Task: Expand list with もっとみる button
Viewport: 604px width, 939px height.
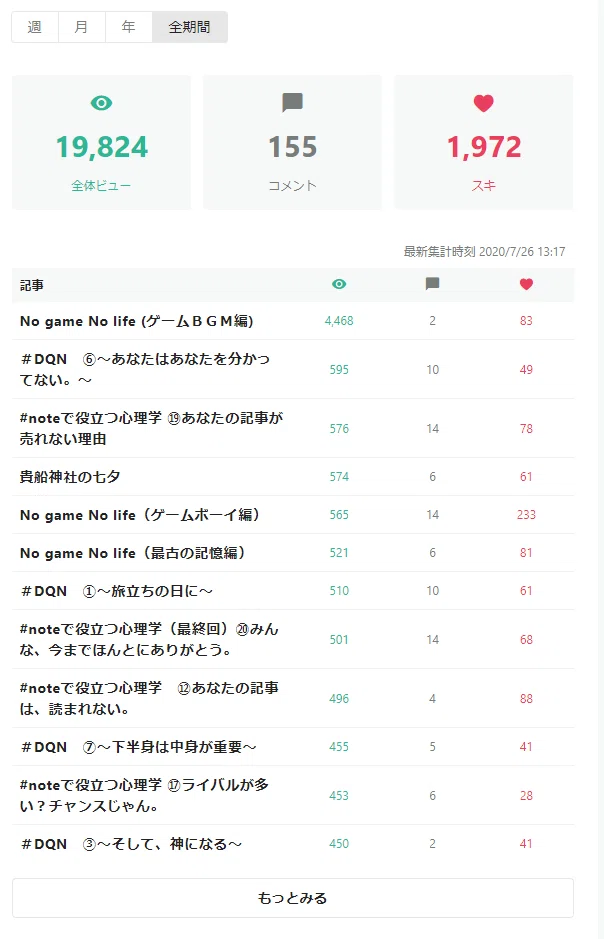Action: pyautogui.click(x=293, y=898)
